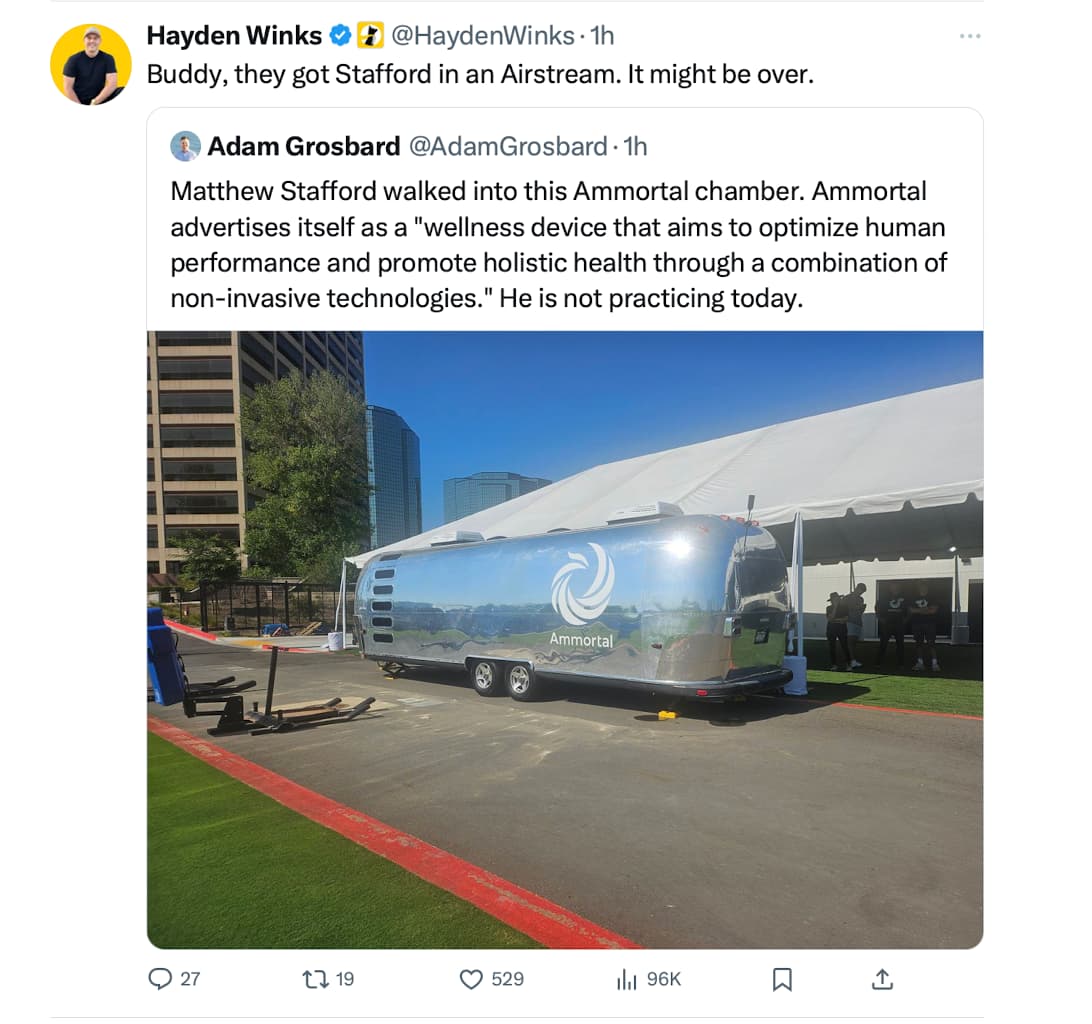Click the @HaydenWinks handle
Image resolution: width=1092 pixels, height=1024 pixels.
click(x=483, y=35)
